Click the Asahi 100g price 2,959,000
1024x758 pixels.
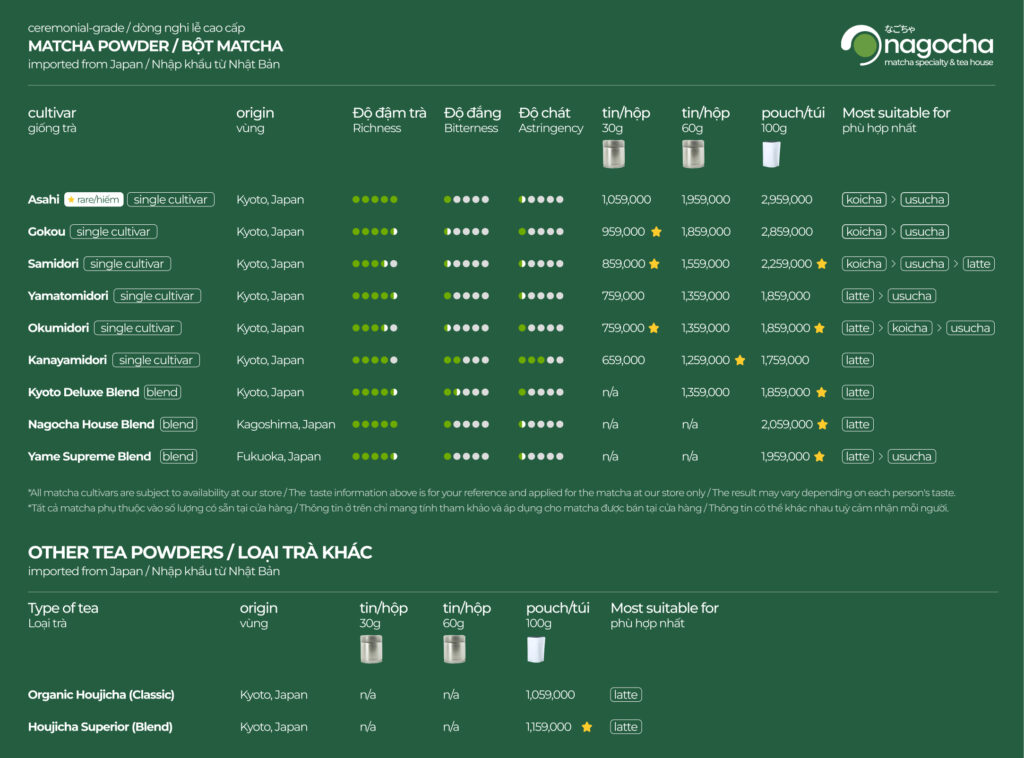pyautogui.click(x=787, y=200)
